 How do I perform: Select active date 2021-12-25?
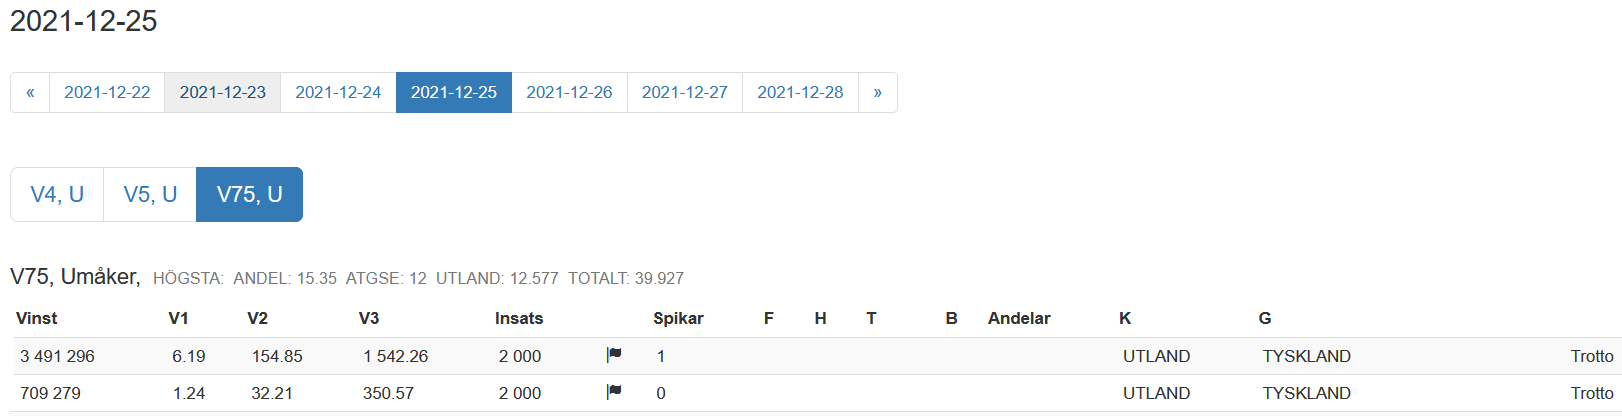pyautogui.click(x=454, y=92)
